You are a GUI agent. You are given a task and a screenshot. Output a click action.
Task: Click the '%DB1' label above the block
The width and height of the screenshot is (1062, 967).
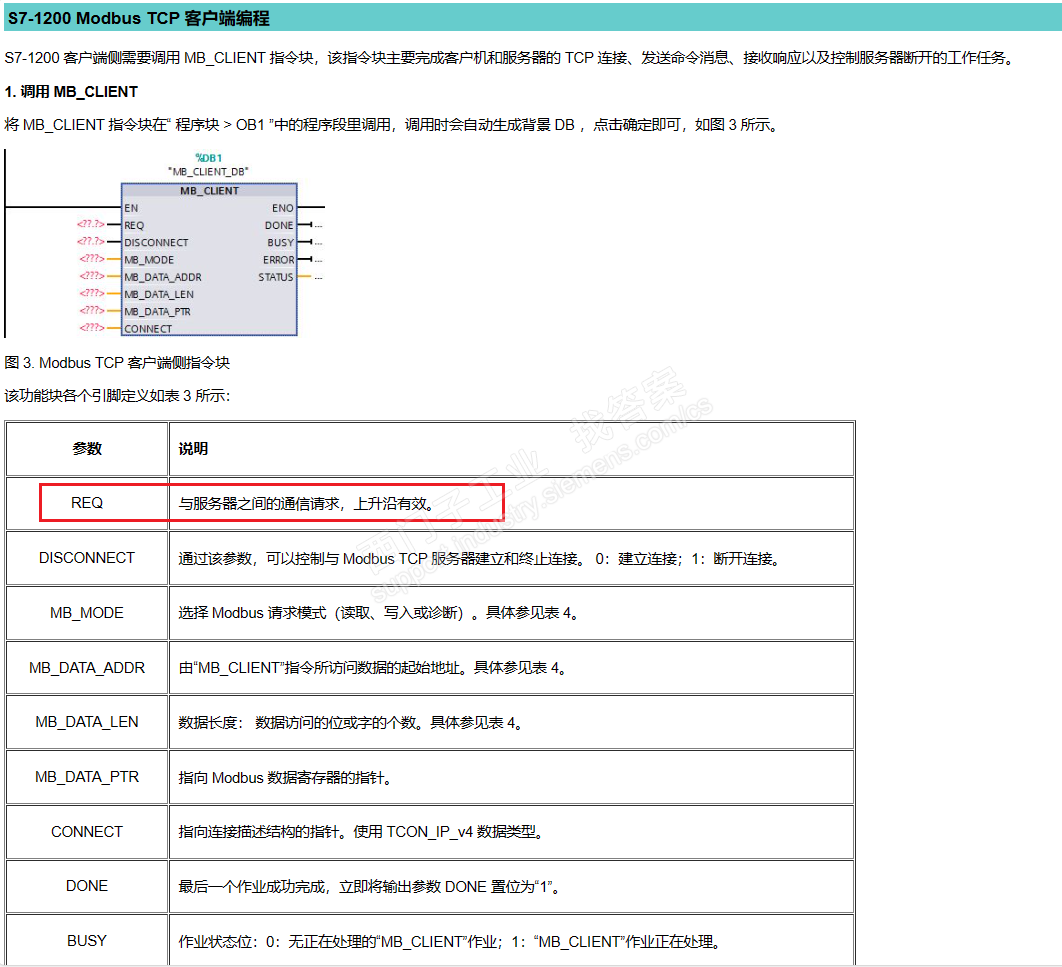pos(209,158)
